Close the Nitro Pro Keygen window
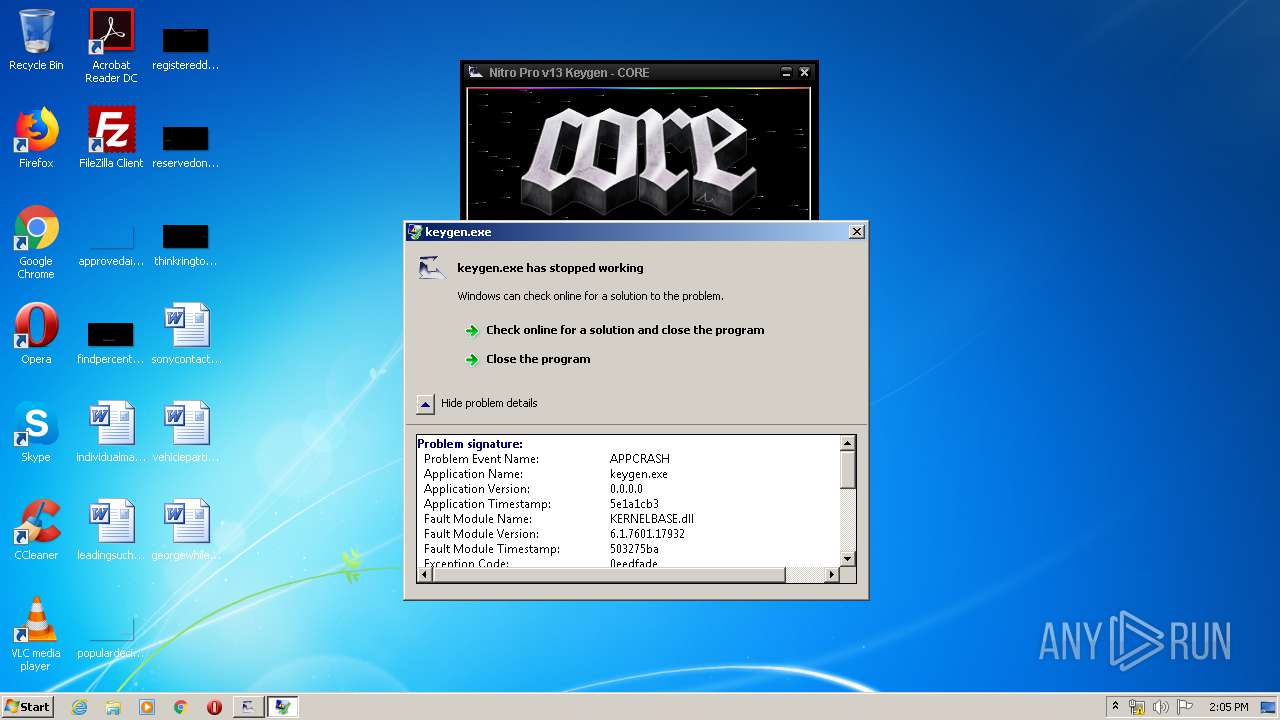This screenshot has width=1280, height=720. click(805, 73)
